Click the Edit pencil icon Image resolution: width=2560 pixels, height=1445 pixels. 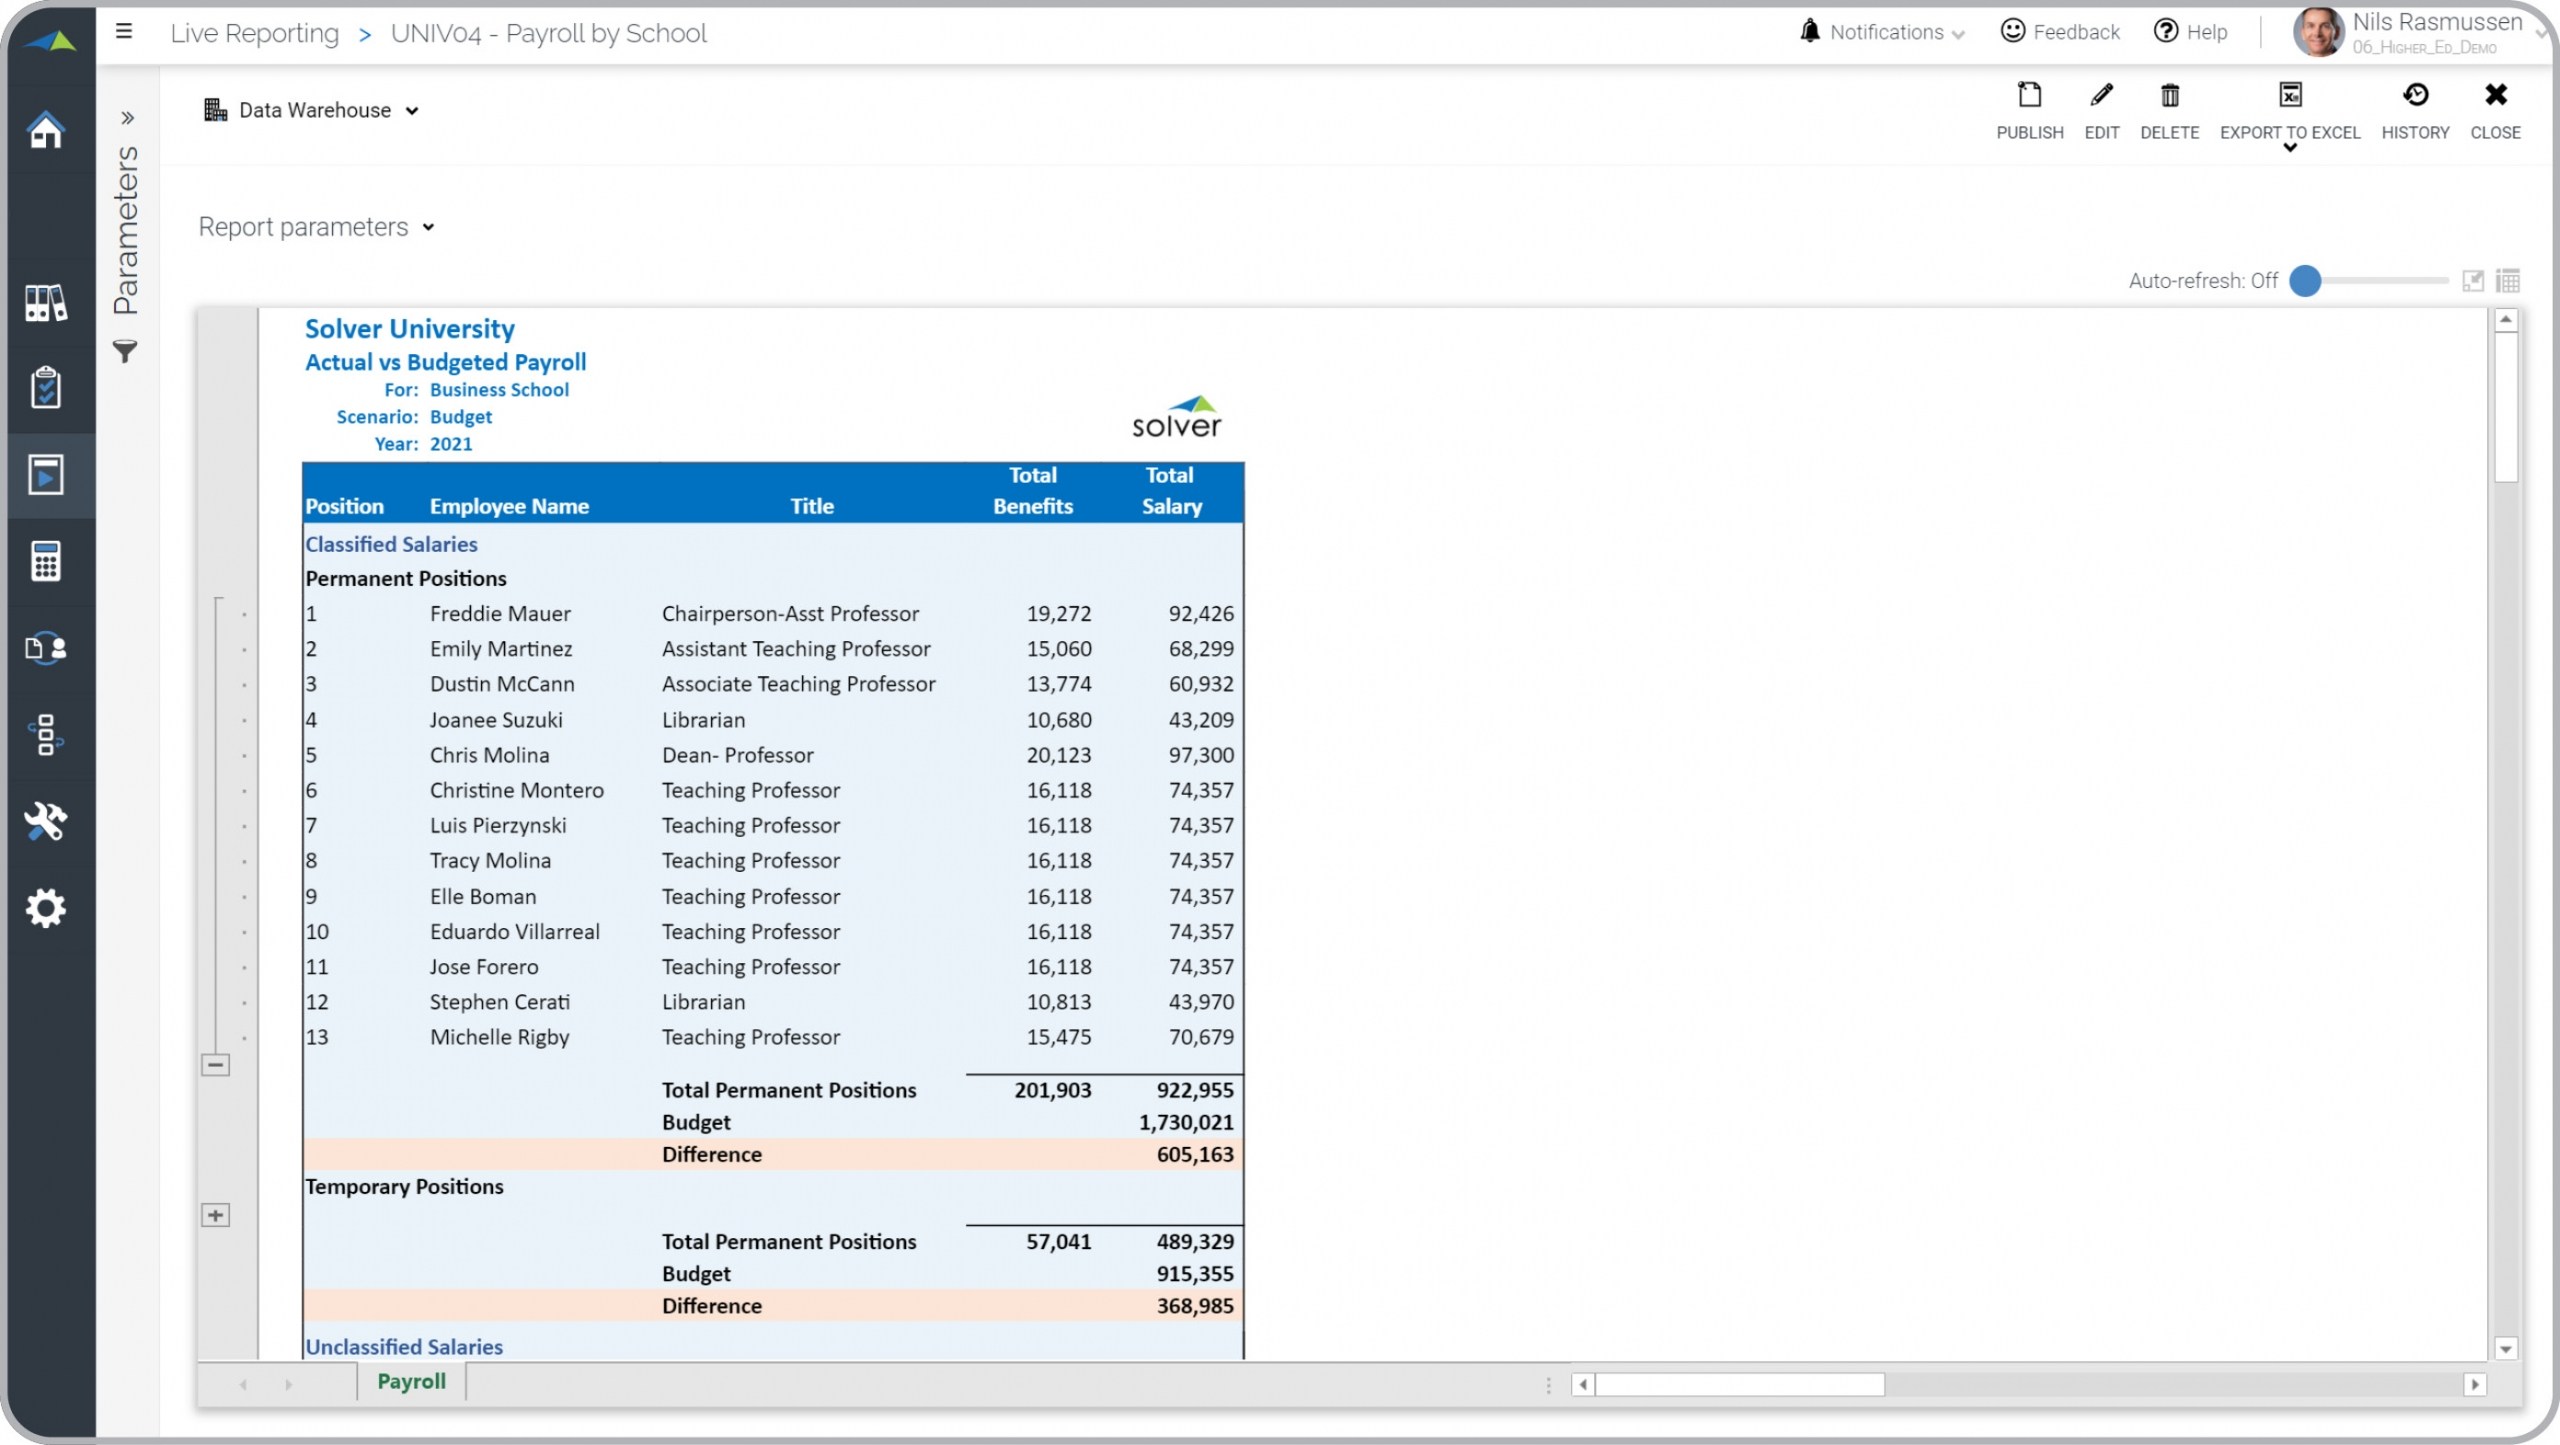pos(2101,96)
